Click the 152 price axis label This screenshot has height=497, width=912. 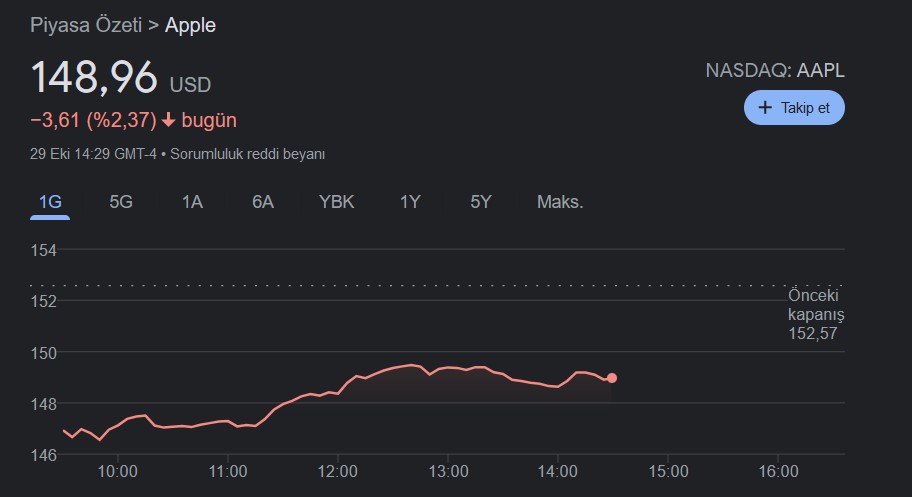click(x=44, y=301)
